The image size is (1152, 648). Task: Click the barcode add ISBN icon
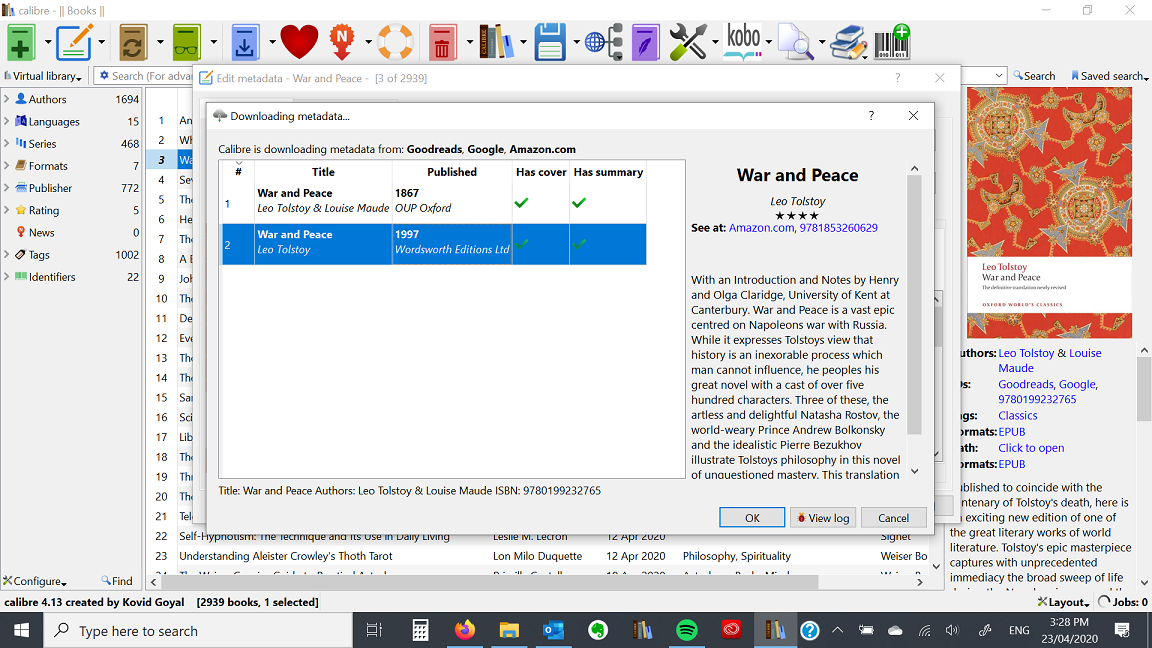892,42
